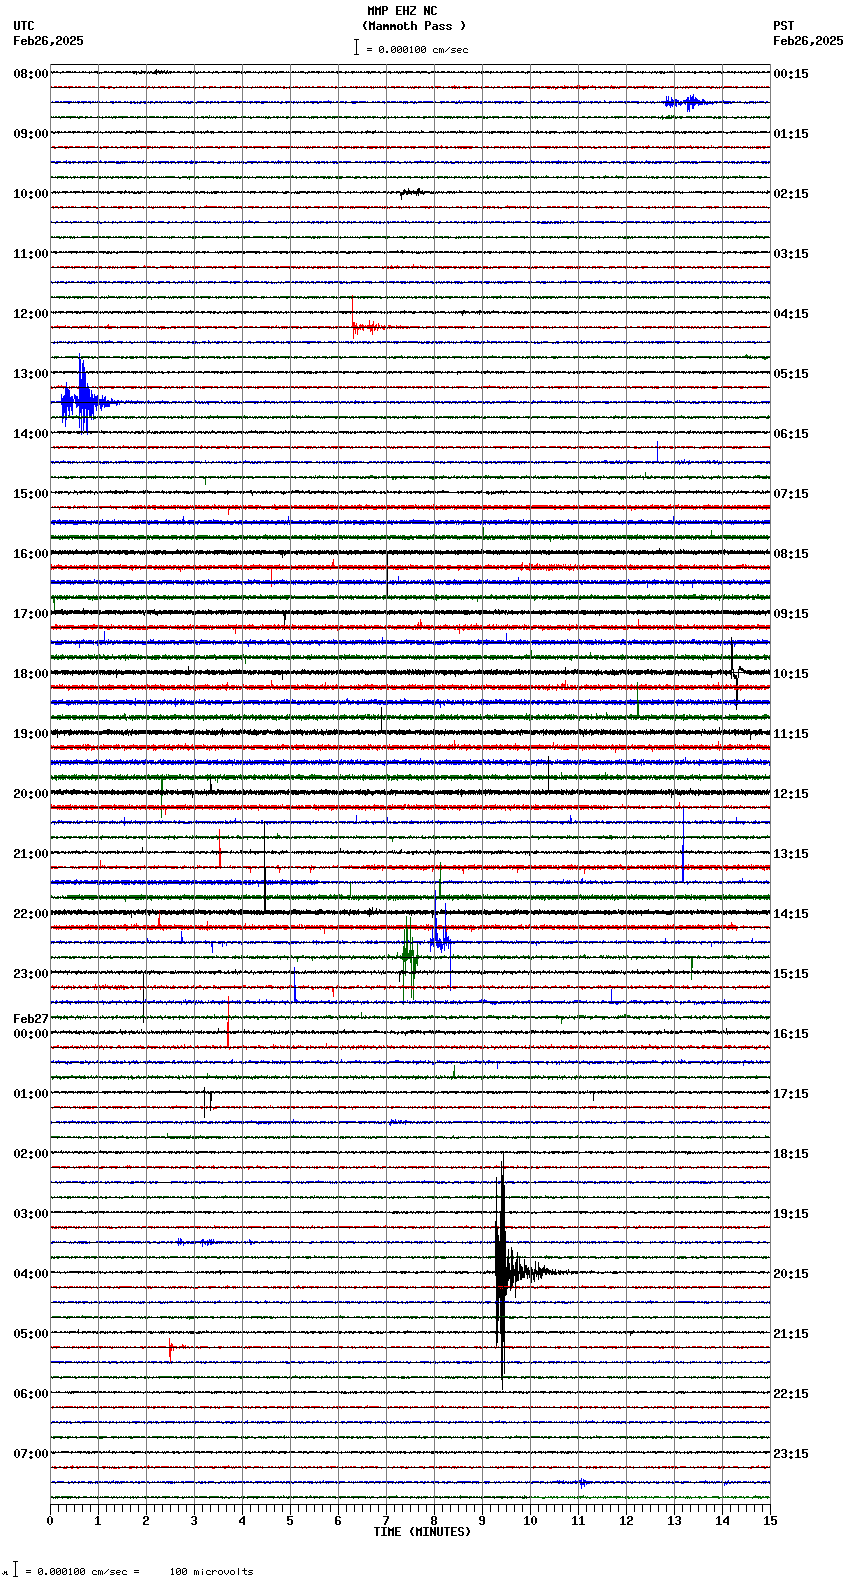This screenshot has height=1584, width=850.
Task: Click the black spike near 18:00 at right
Action: click(736, 672)
